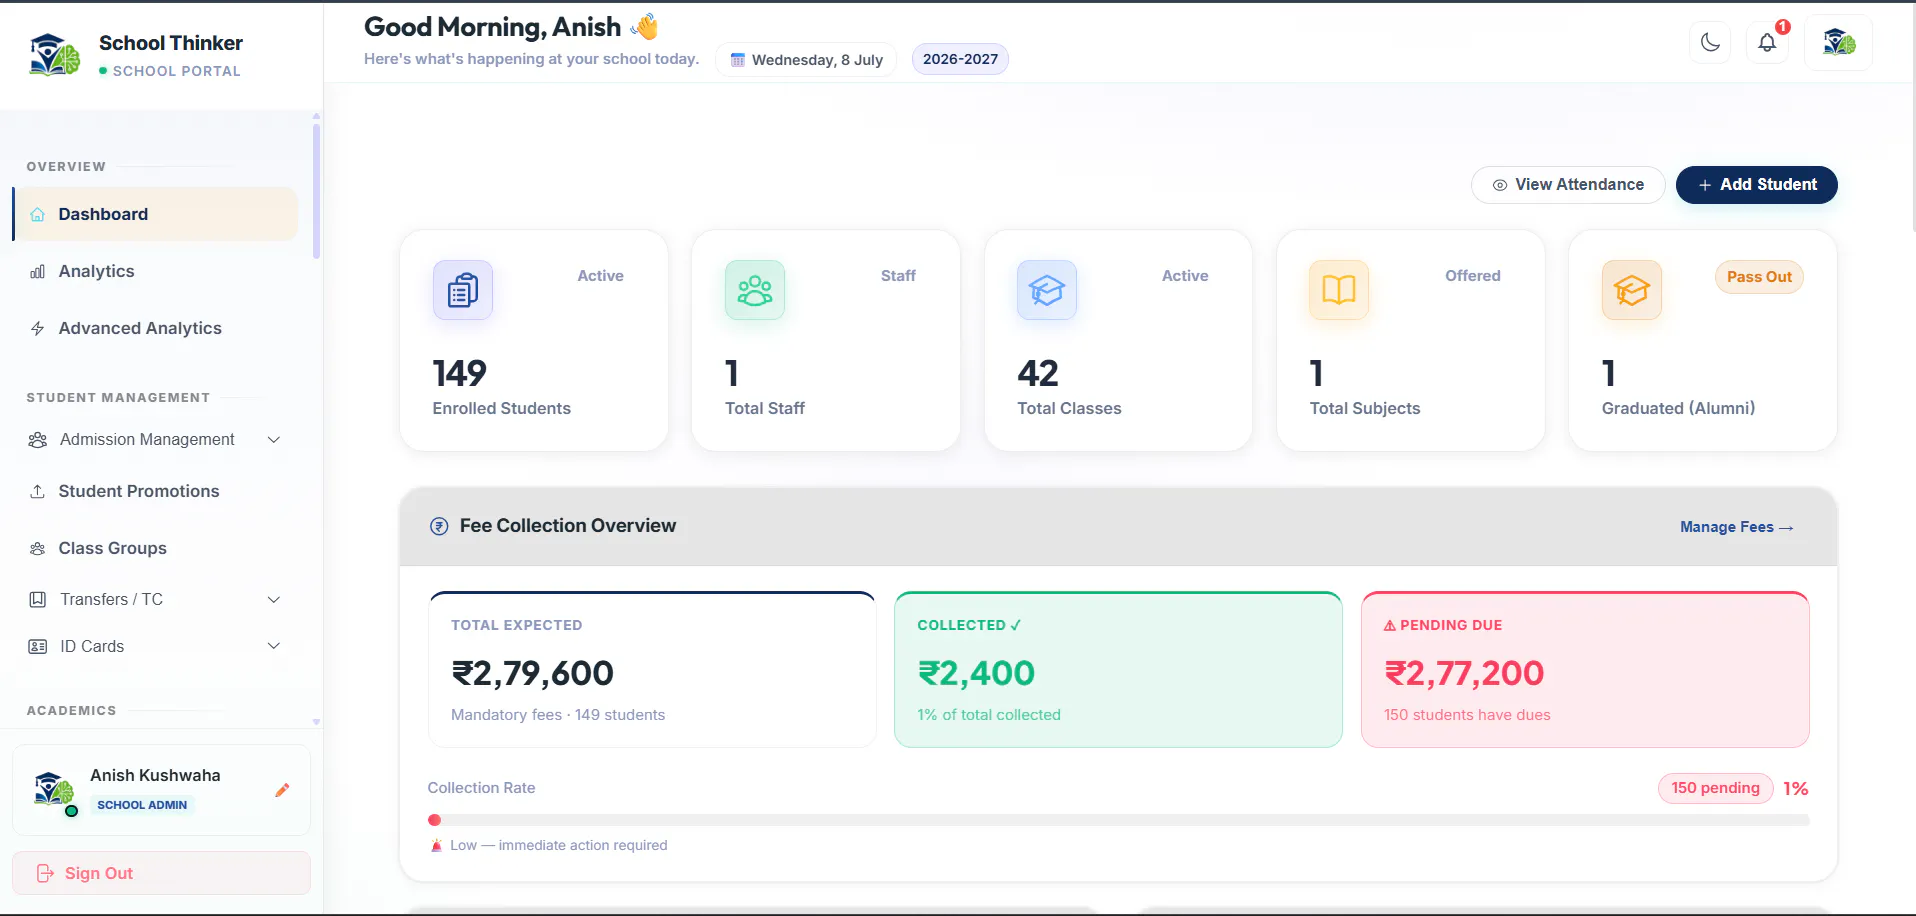The width and height of the screenshot is (1916, 916).
Task: Click the 'Graduated (Alumni)' label
Action: (1678, 408)
